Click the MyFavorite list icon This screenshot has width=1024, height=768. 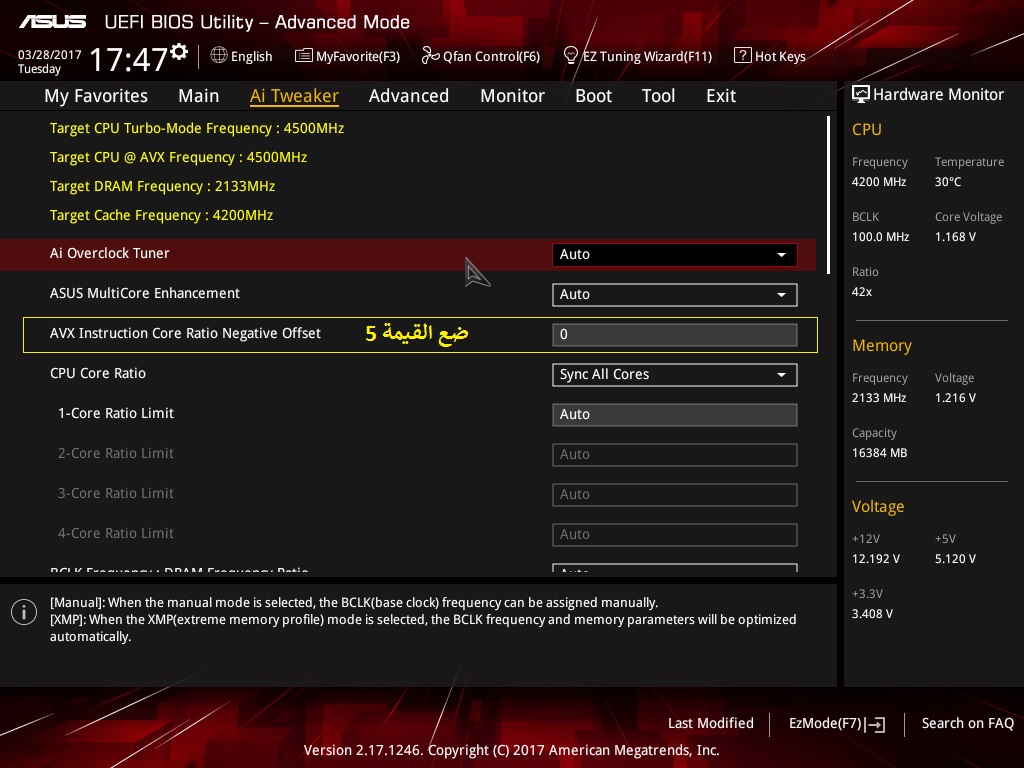[x=303, y=56]
